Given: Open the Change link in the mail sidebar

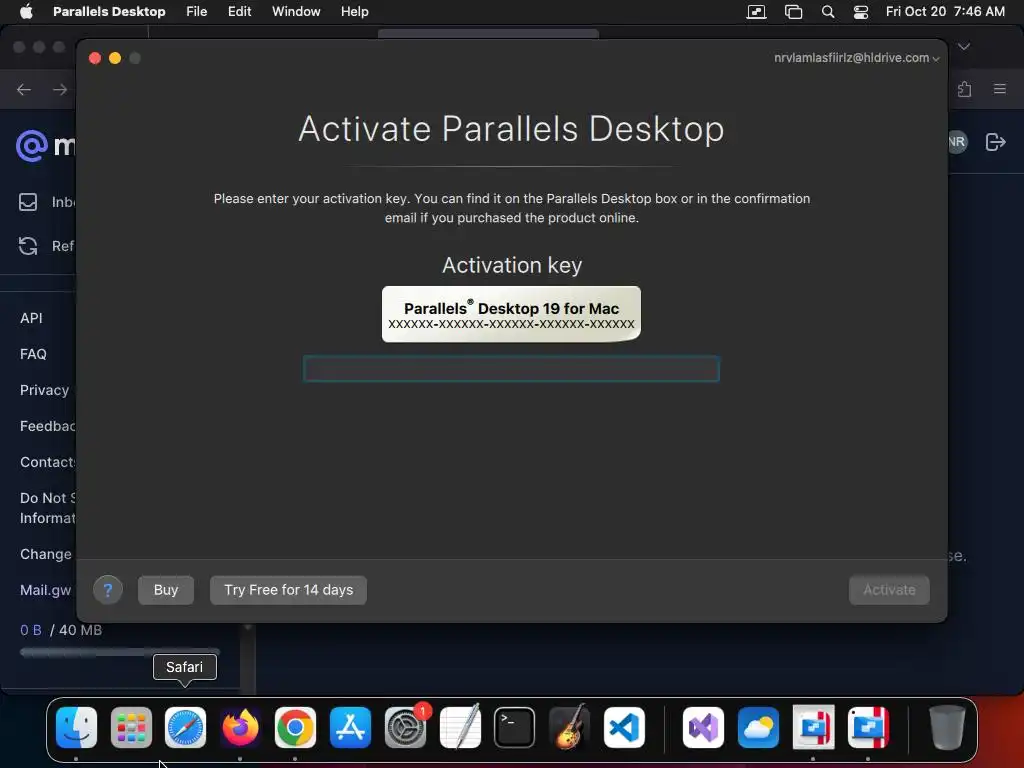Looking at the screenshot, I should [x=46, y=554].
